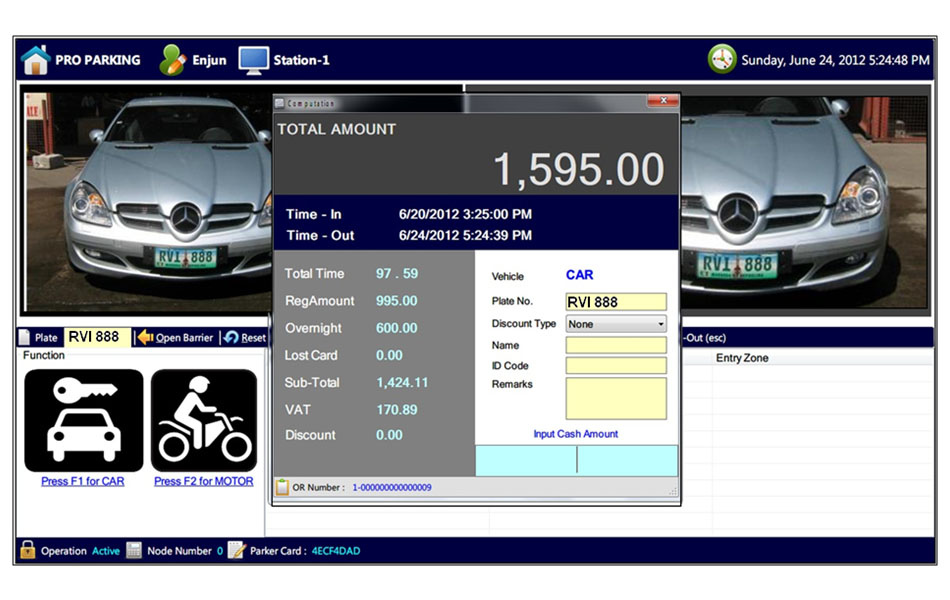Open the Press F1 for CAR link
The width and height of the screenshot is (950, 600).
click(83, 481)
